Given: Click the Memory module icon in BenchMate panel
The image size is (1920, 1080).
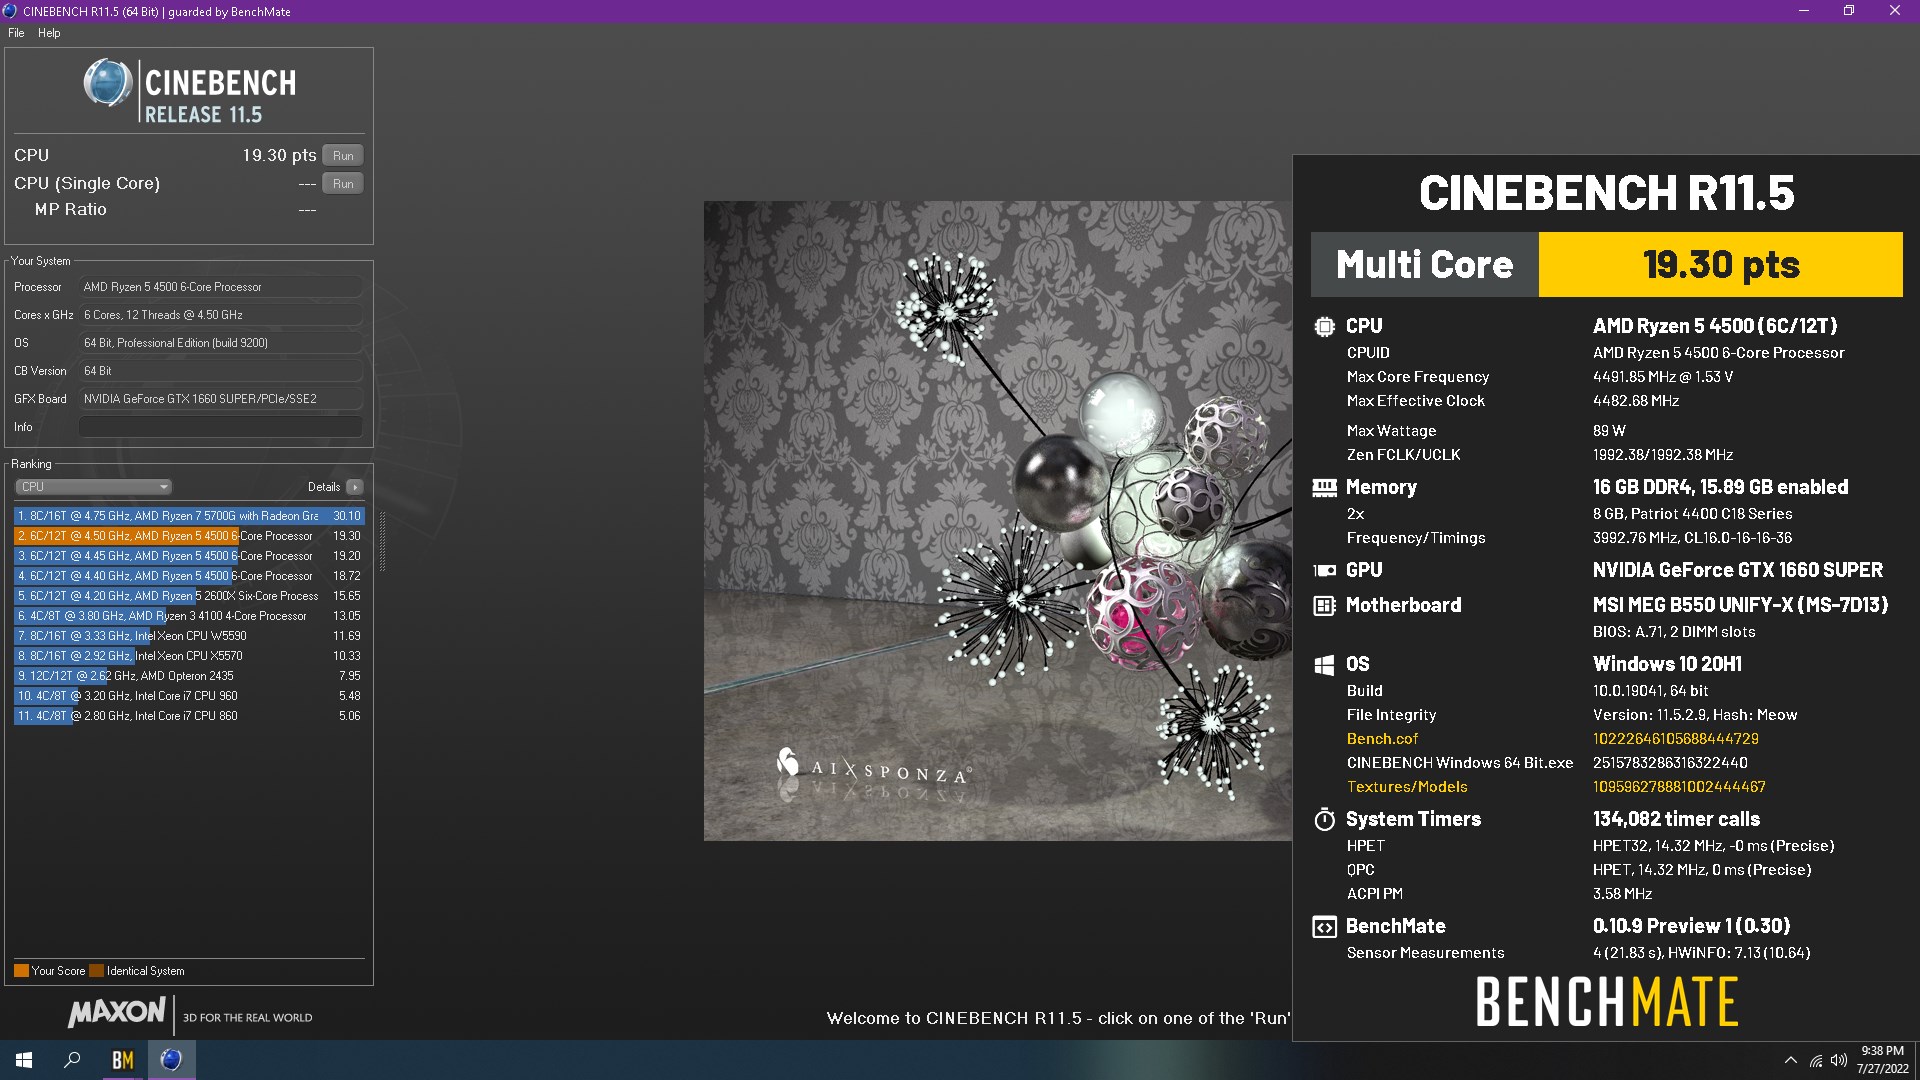Looking at the screenshot, I should pyautogui.click(x=1324, y=487).
